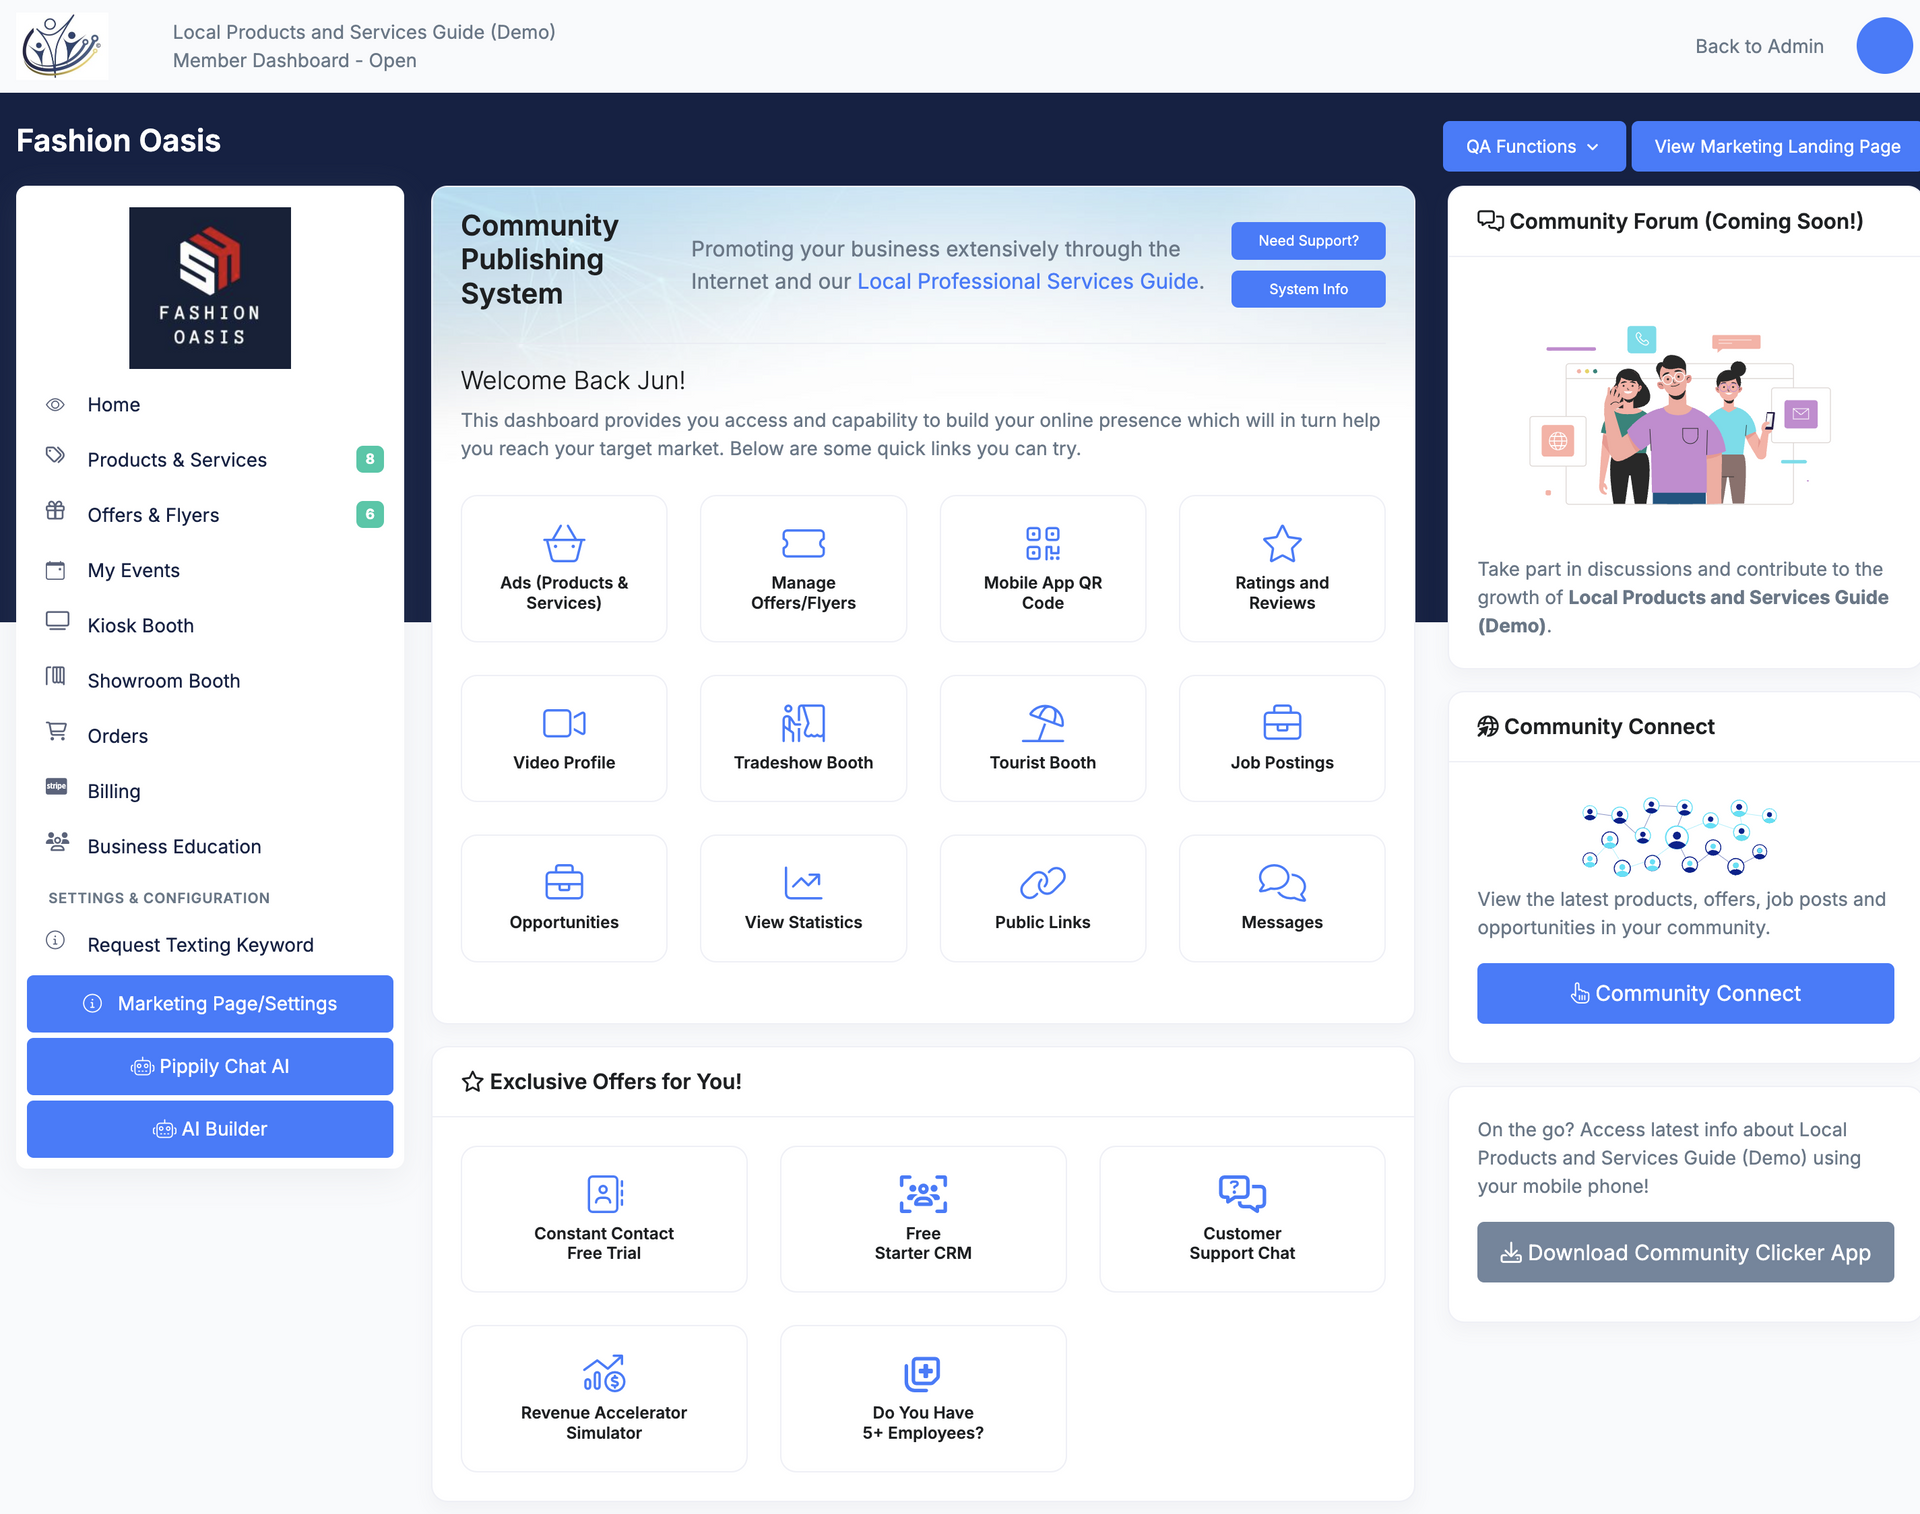
Task: Click the Stripe icon next to Billing
Action: (x=56, y=786)
